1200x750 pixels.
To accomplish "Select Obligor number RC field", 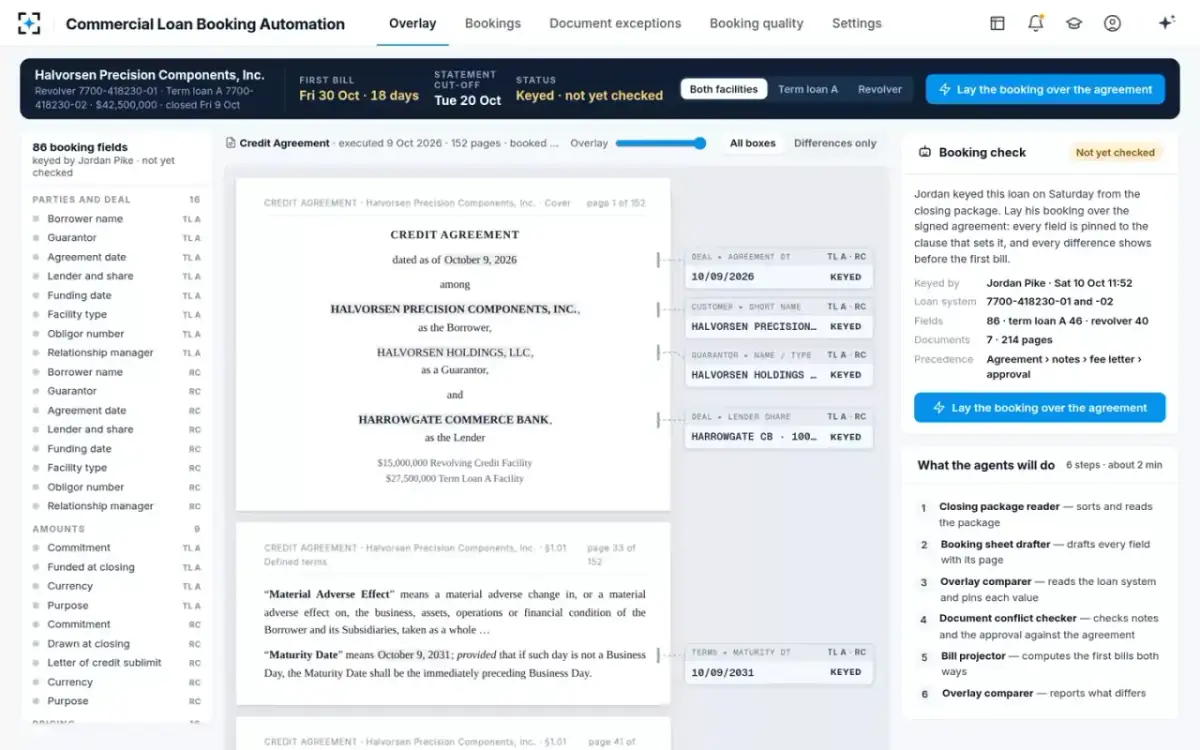I will coord(117,487).
